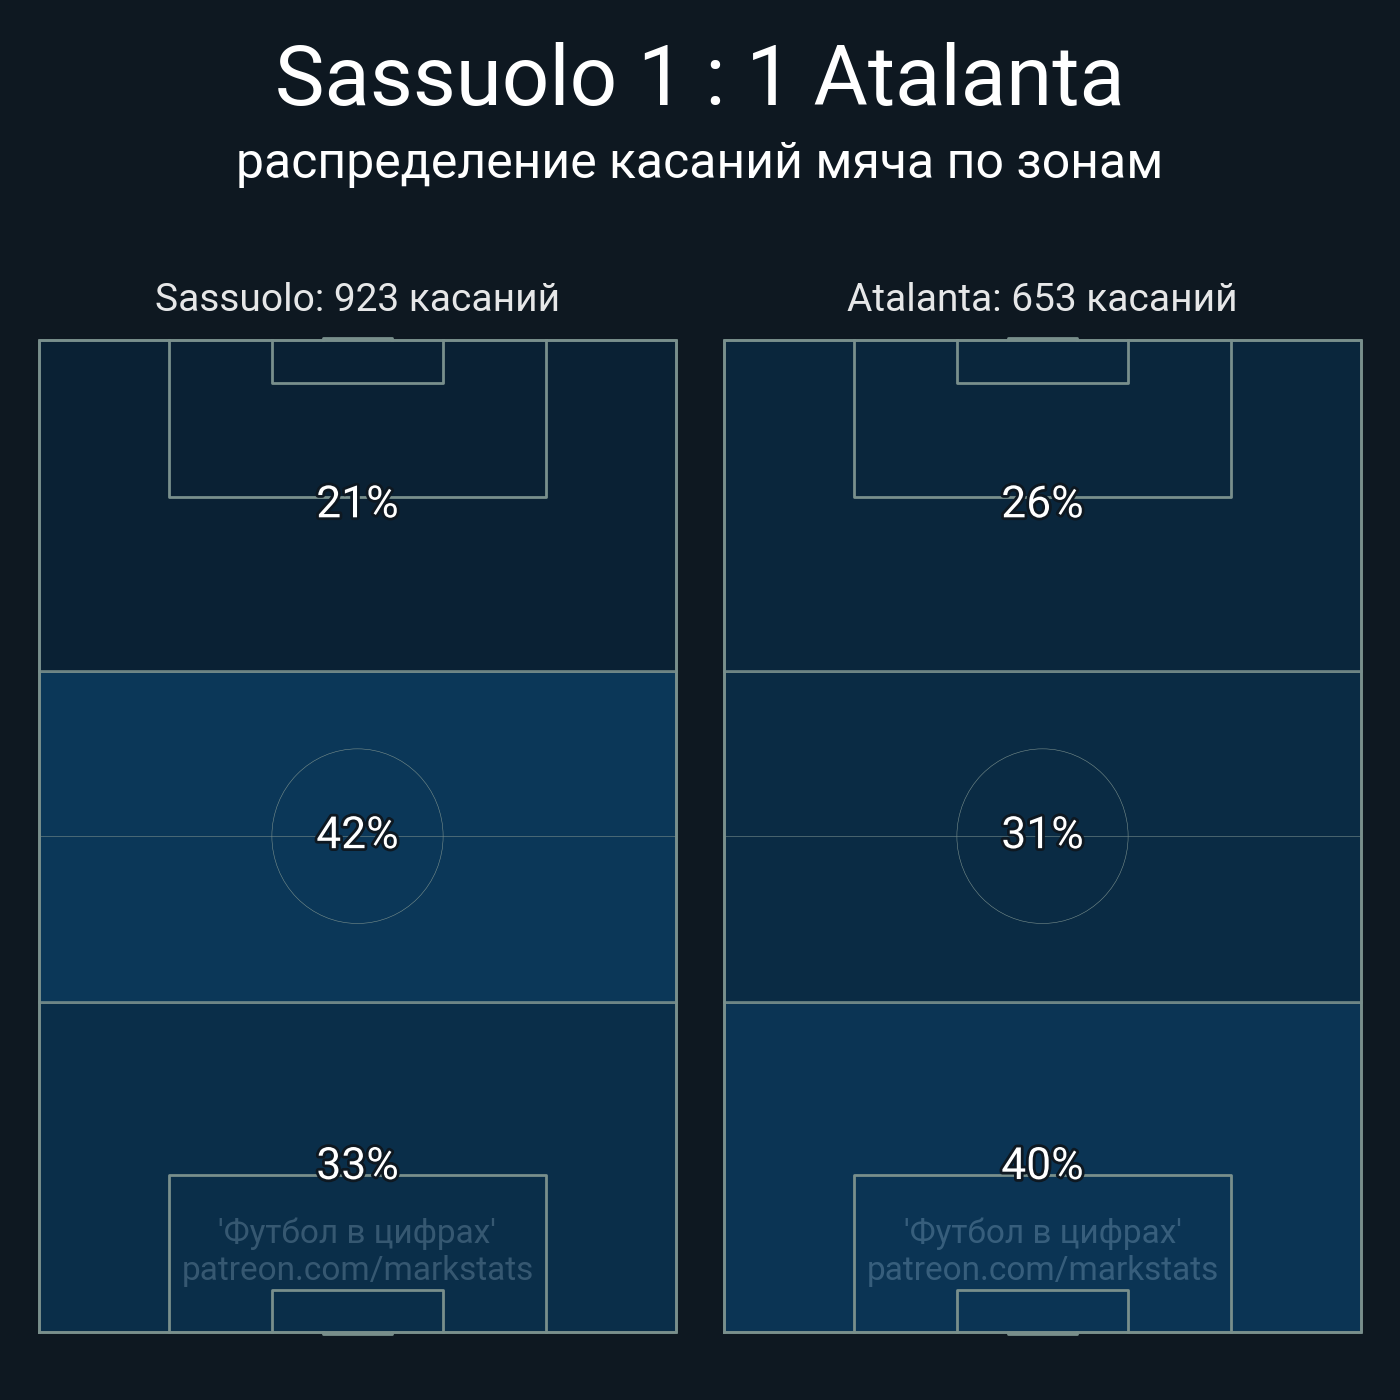The width and height of the screenshot is (1400, 1400).
Task: Click the 33% value on Sassuolo pitch
Action: [357, 1164]
